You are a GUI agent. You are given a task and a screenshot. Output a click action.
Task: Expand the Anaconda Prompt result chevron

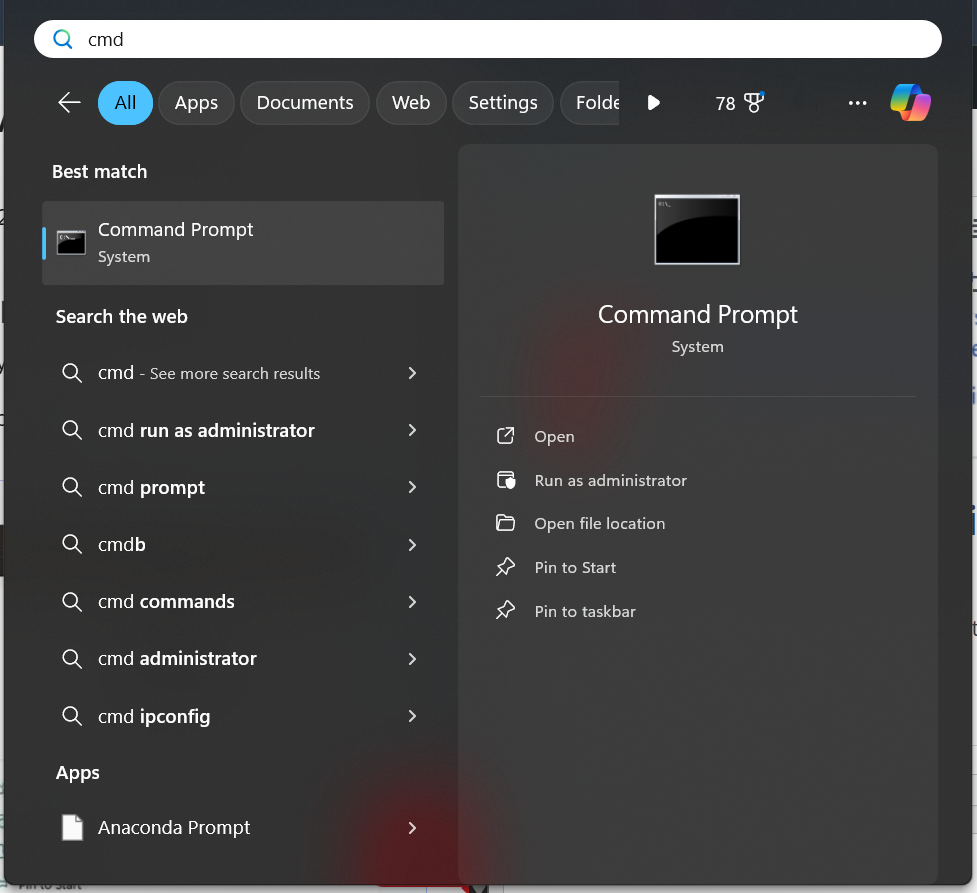click(412, 828)
